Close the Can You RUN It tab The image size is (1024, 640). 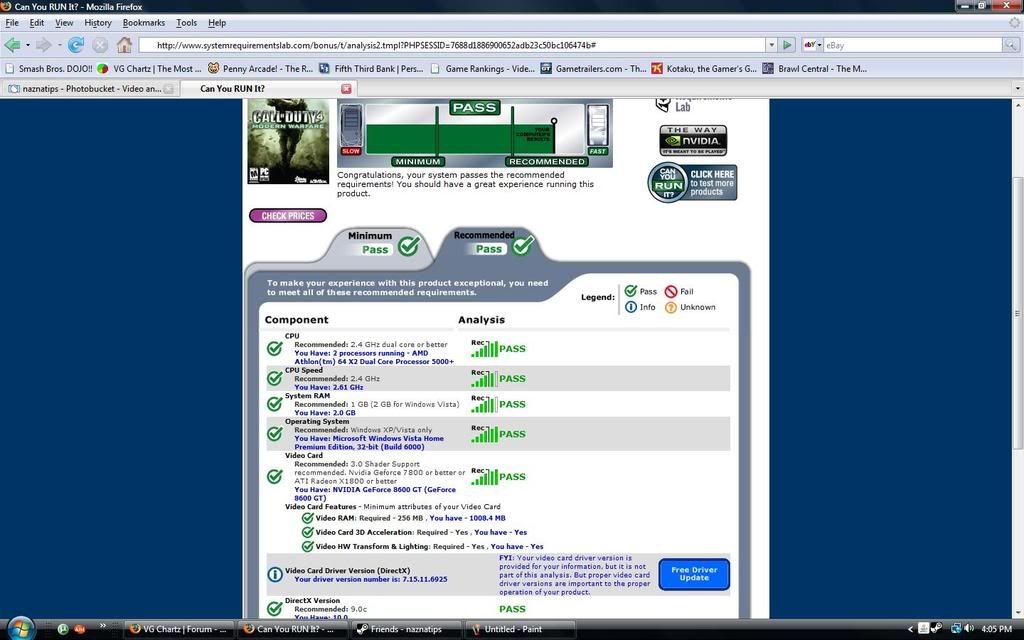pos(346,88)
